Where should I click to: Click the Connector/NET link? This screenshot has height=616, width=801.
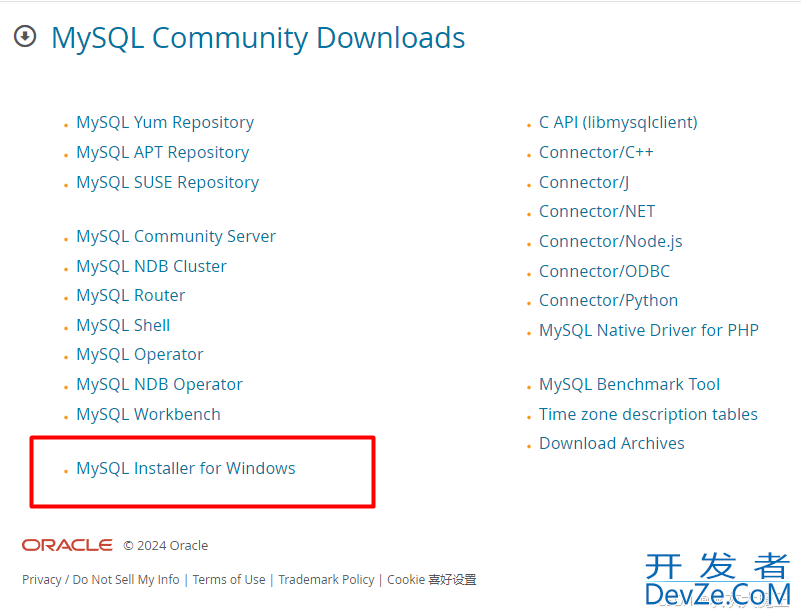(x=597, y=211)
